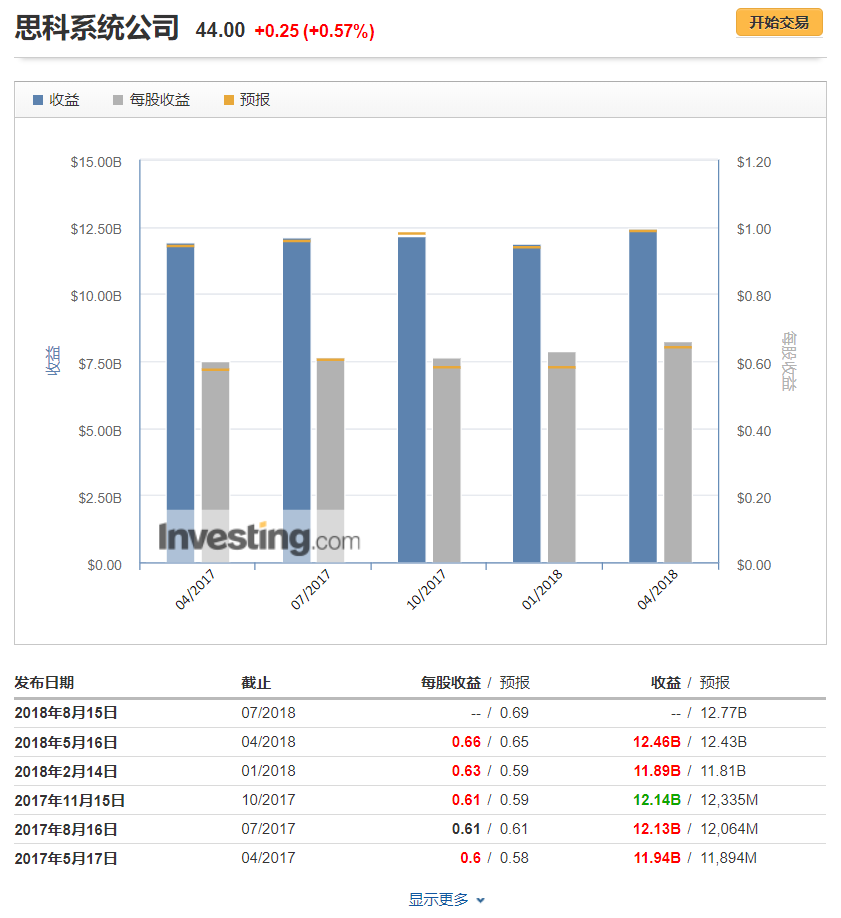Open the 显示更多 link
The width and height of the screenshot is (841, 918).
click(438, 899)
